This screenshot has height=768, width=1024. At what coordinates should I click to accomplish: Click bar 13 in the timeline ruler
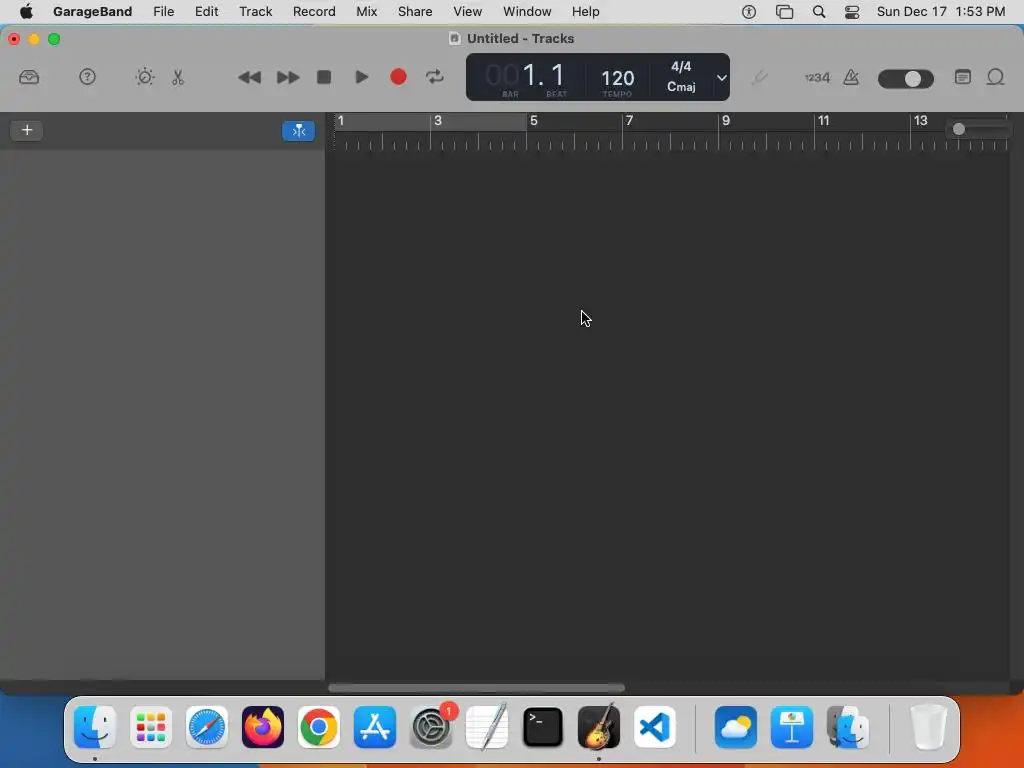point(920,121)
